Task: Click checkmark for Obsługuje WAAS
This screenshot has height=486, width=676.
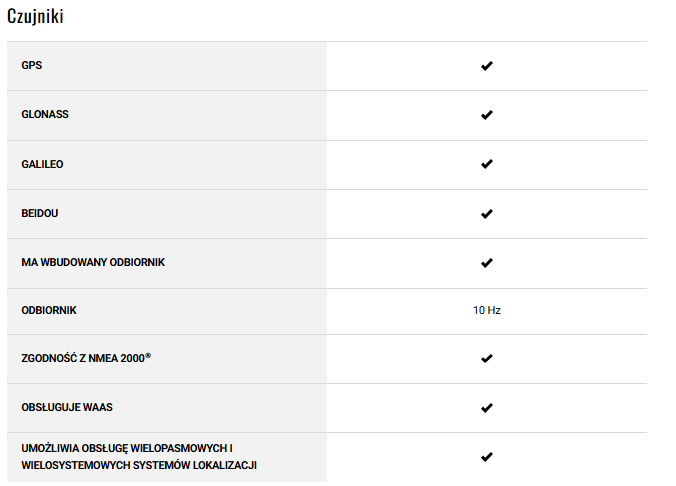Action: 487,408
